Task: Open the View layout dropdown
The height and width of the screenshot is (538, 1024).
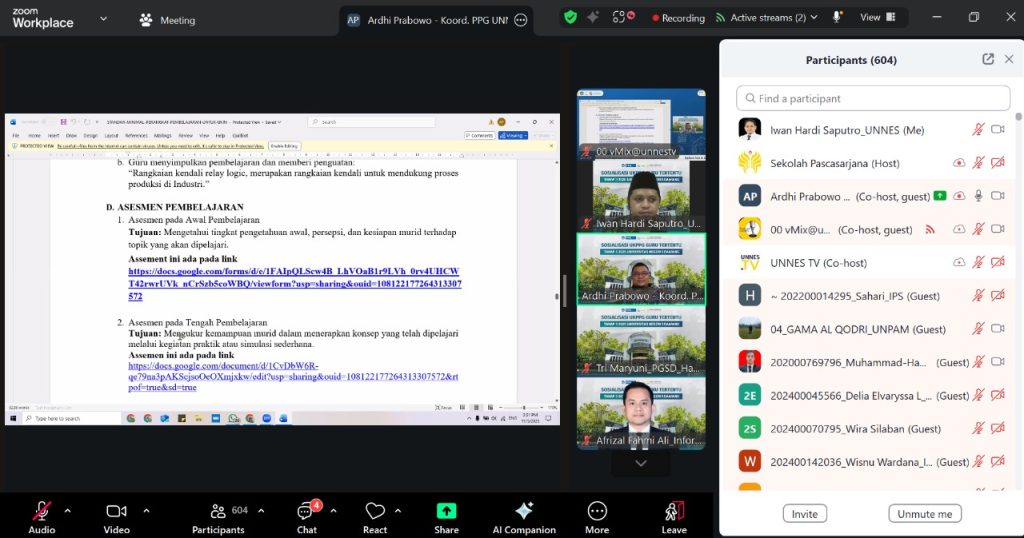Action: [876, 17]
